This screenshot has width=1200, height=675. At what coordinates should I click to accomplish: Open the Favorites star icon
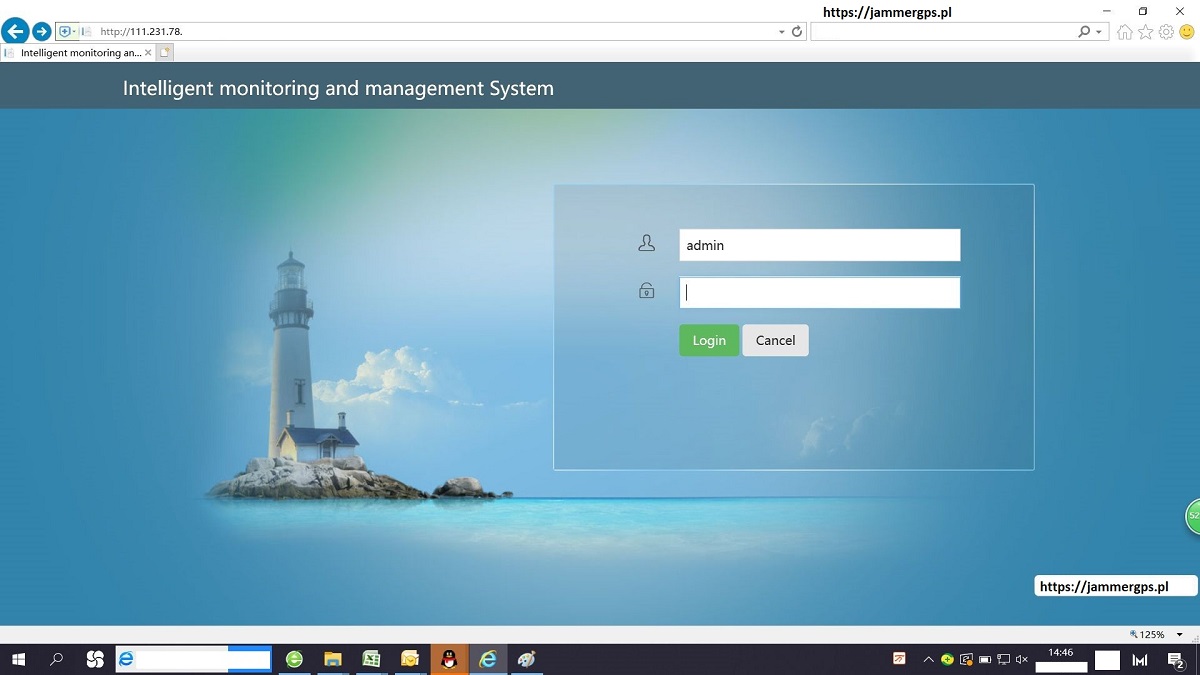pos(1146,32)
